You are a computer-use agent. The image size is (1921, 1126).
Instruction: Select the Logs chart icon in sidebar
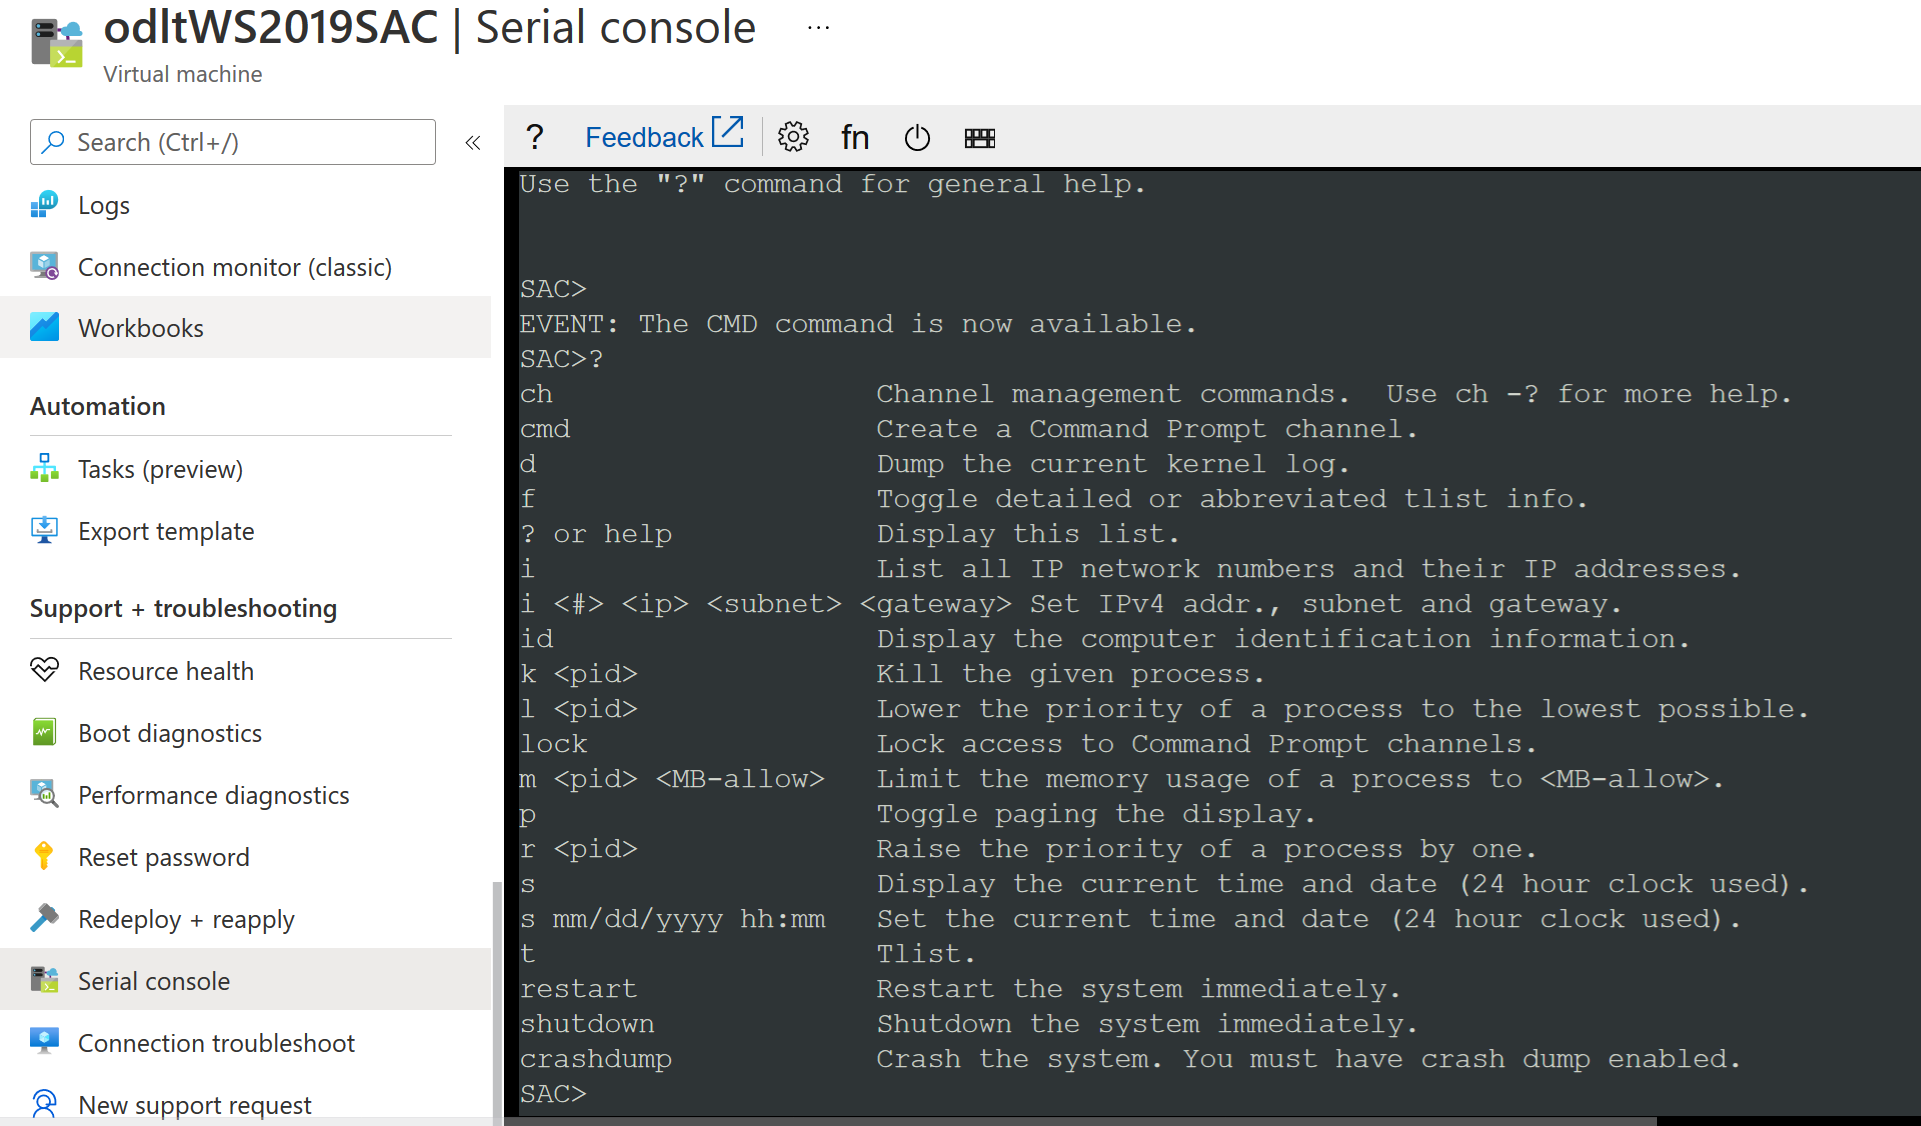point(44,204)
